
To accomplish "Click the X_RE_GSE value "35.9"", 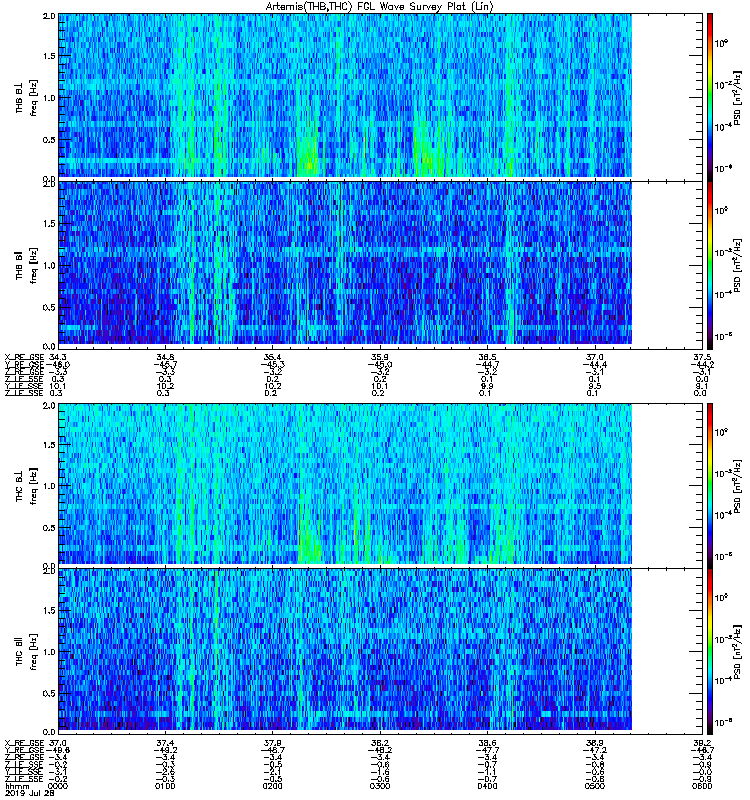I will click(380, 357).
